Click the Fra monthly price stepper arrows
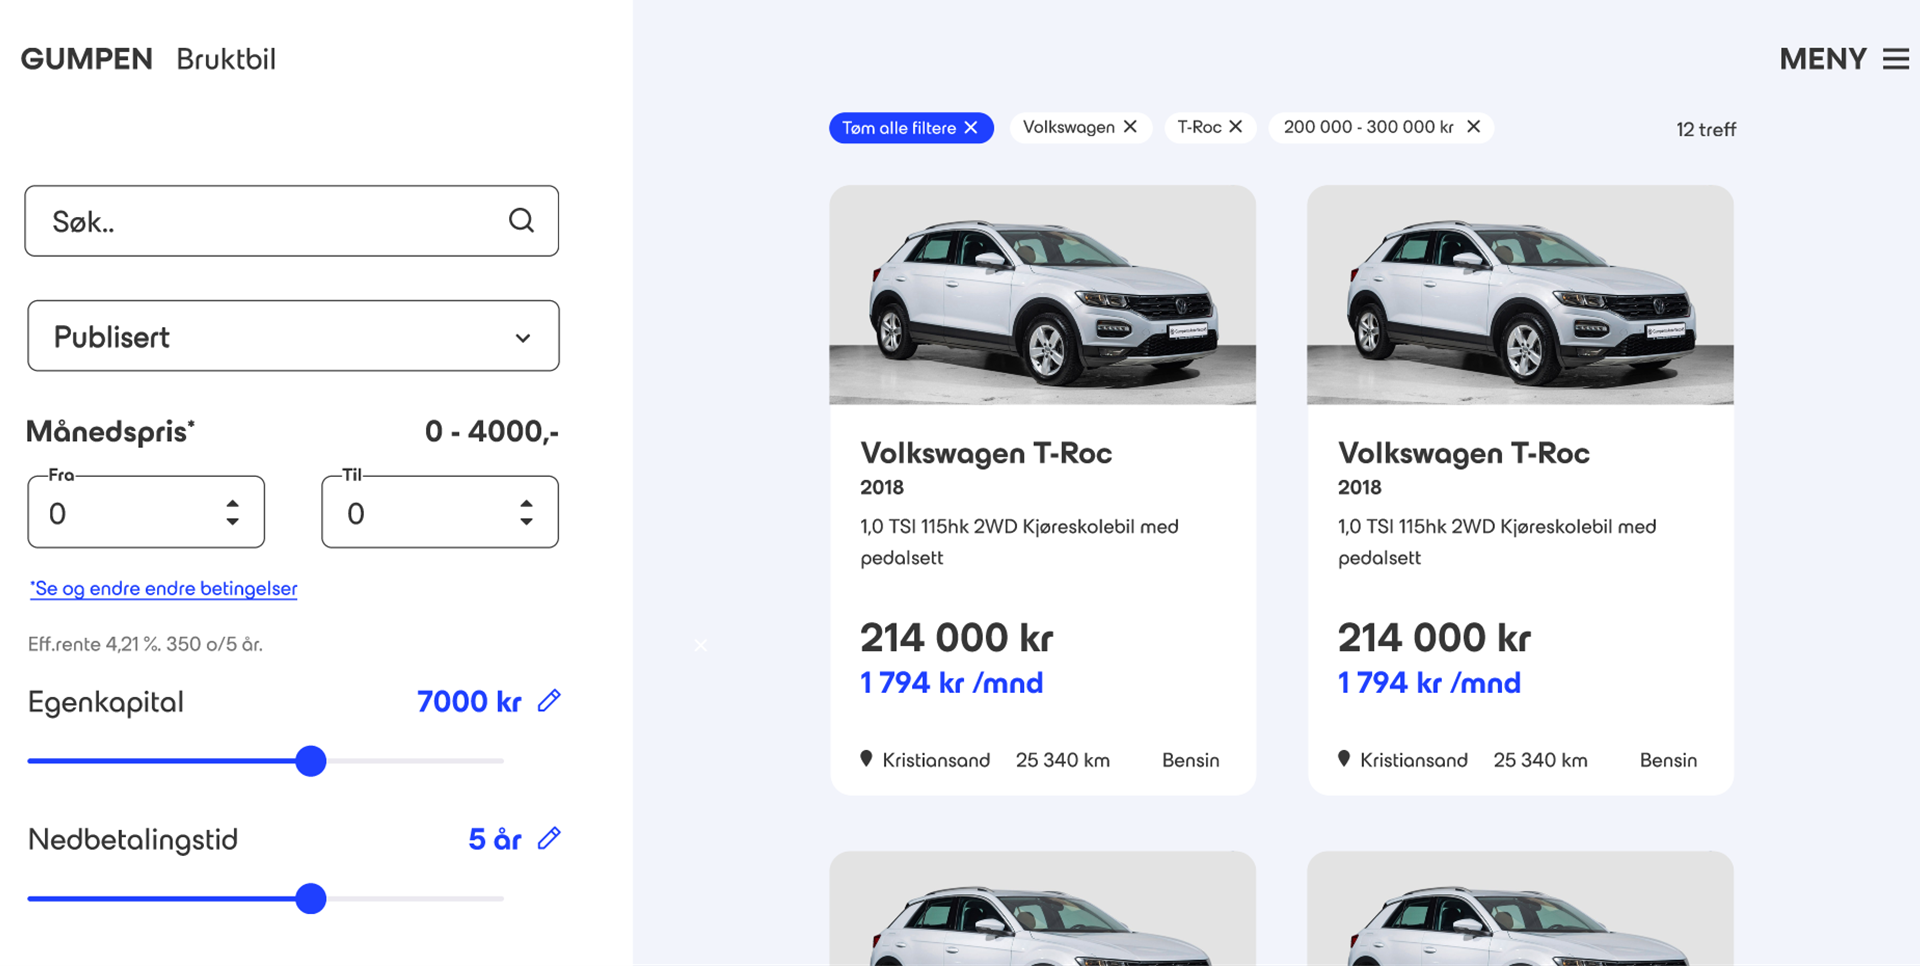 pyautogui.click(x=233, y=512)
